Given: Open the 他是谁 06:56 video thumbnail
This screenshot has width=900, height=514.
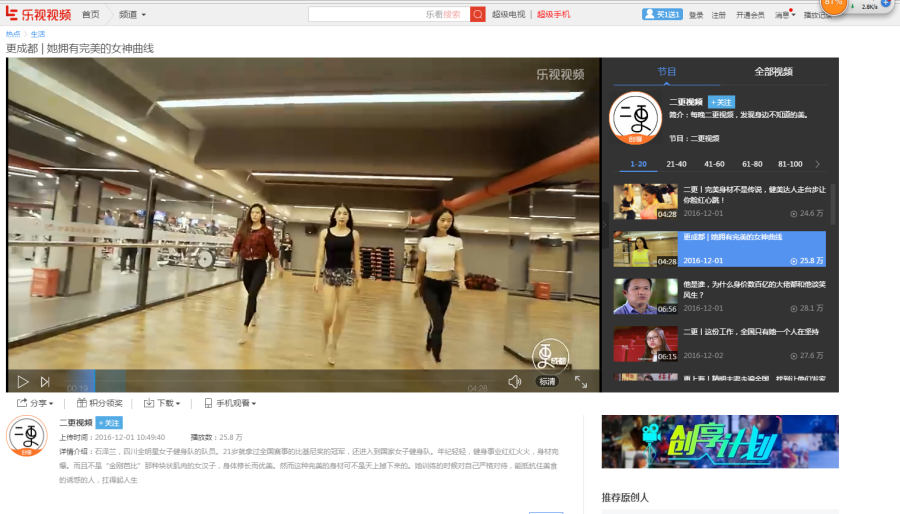Looking at the screenshot, I should tap(645, 297).
